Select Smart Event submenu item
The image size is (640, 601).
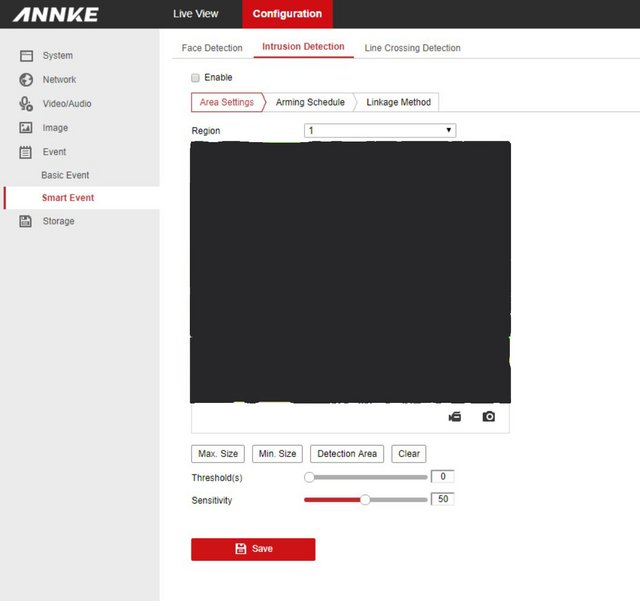coord(68,198)
